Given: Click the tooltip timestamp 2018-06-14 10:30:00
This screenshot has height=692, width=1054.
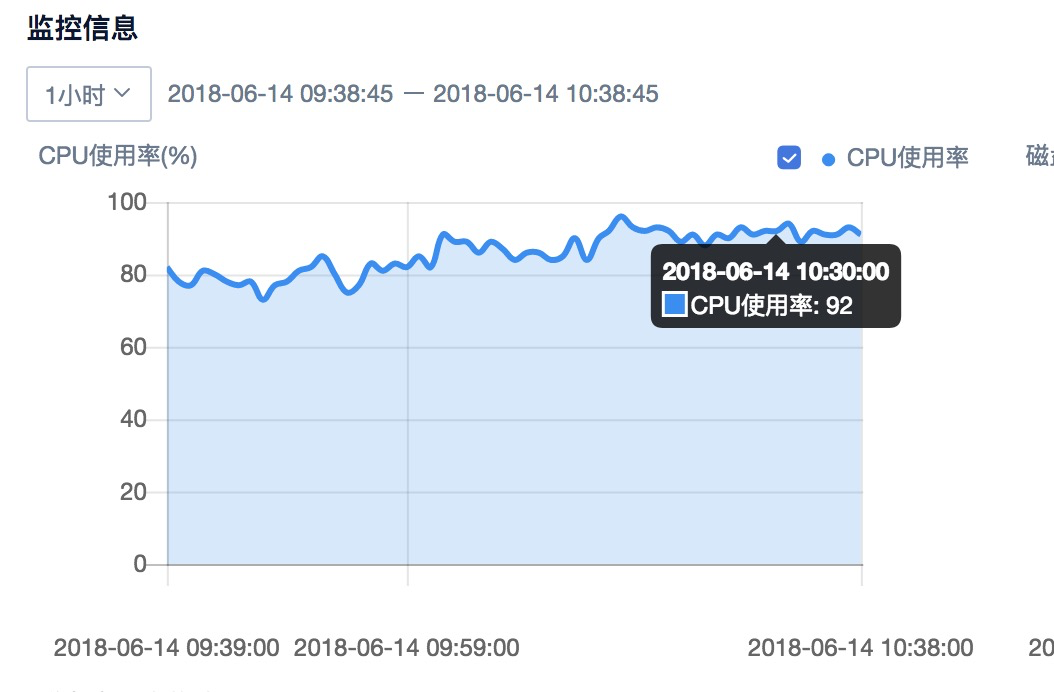Looking at the screenshot, I should coord(776,271).
